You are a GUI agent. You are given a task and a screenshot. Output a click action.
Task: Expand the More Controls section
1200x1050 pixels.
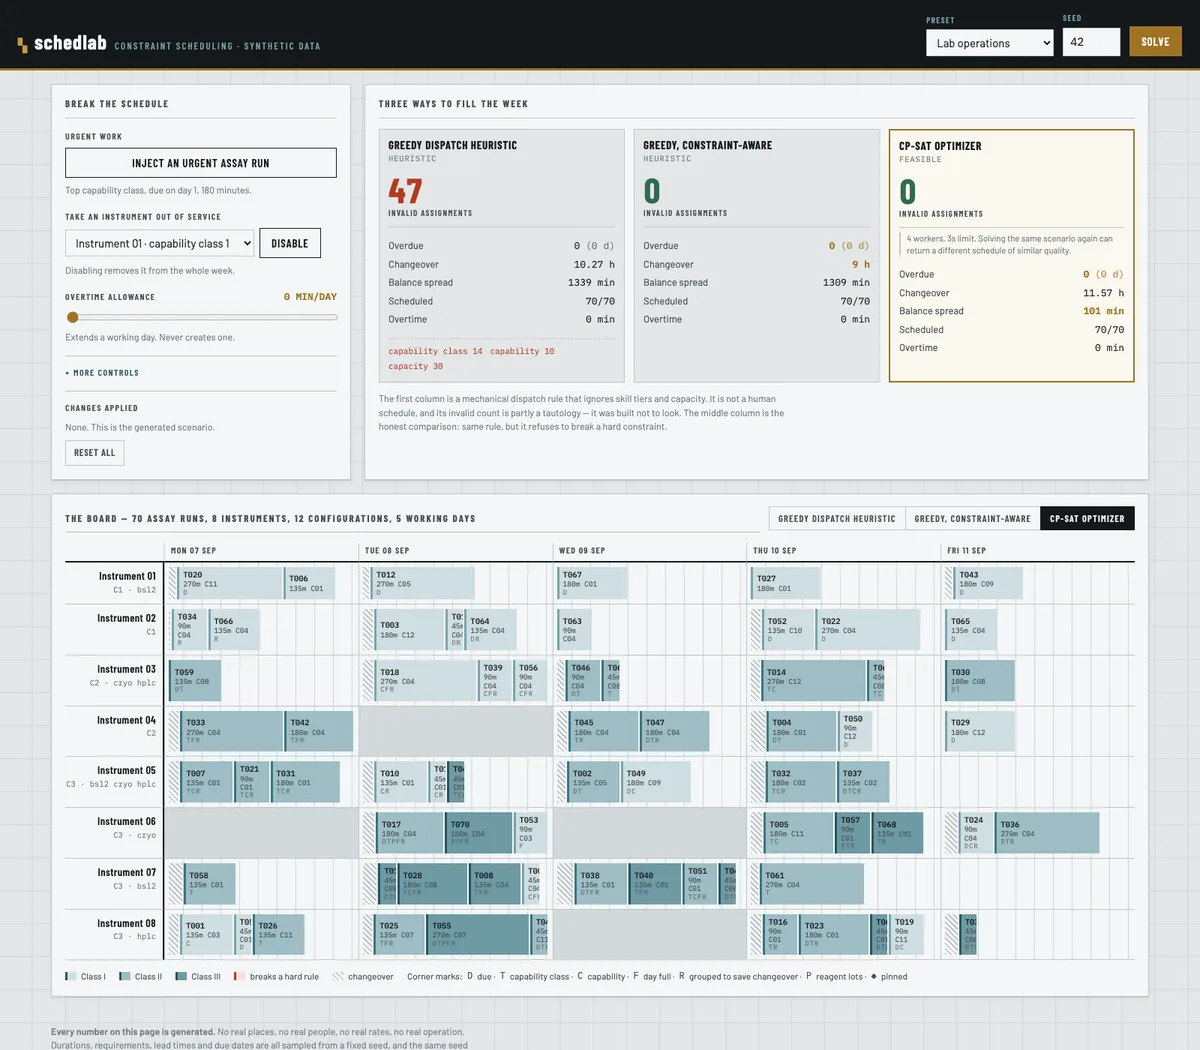(x=103, y=373)
